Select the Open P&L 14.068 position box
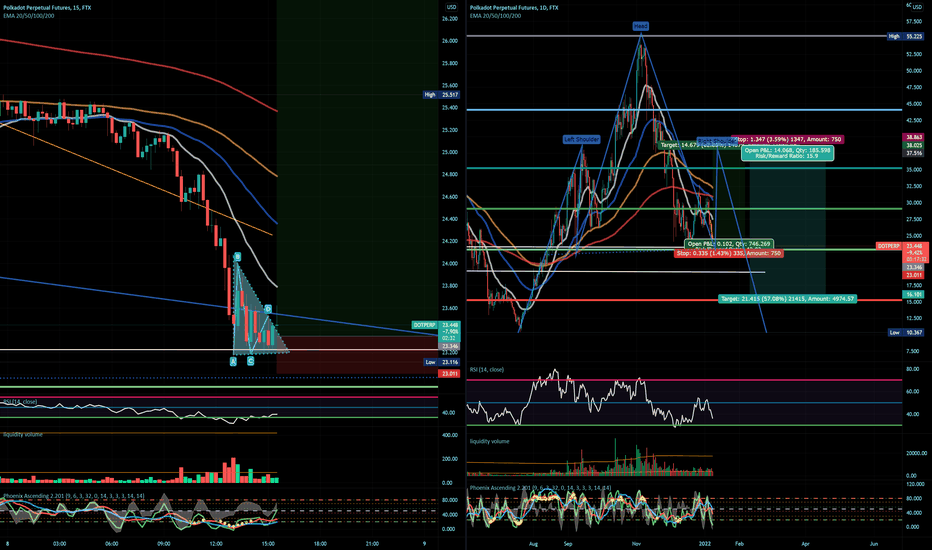 pos(788,153)
